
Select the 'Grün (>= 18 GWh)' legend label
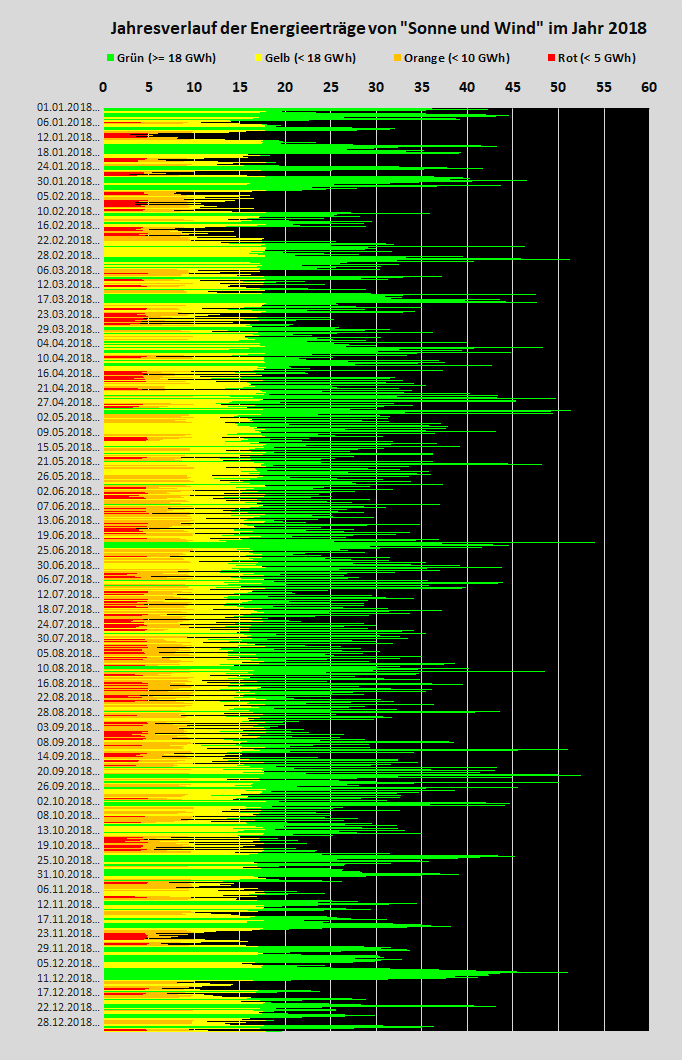(x=166, y=58)
